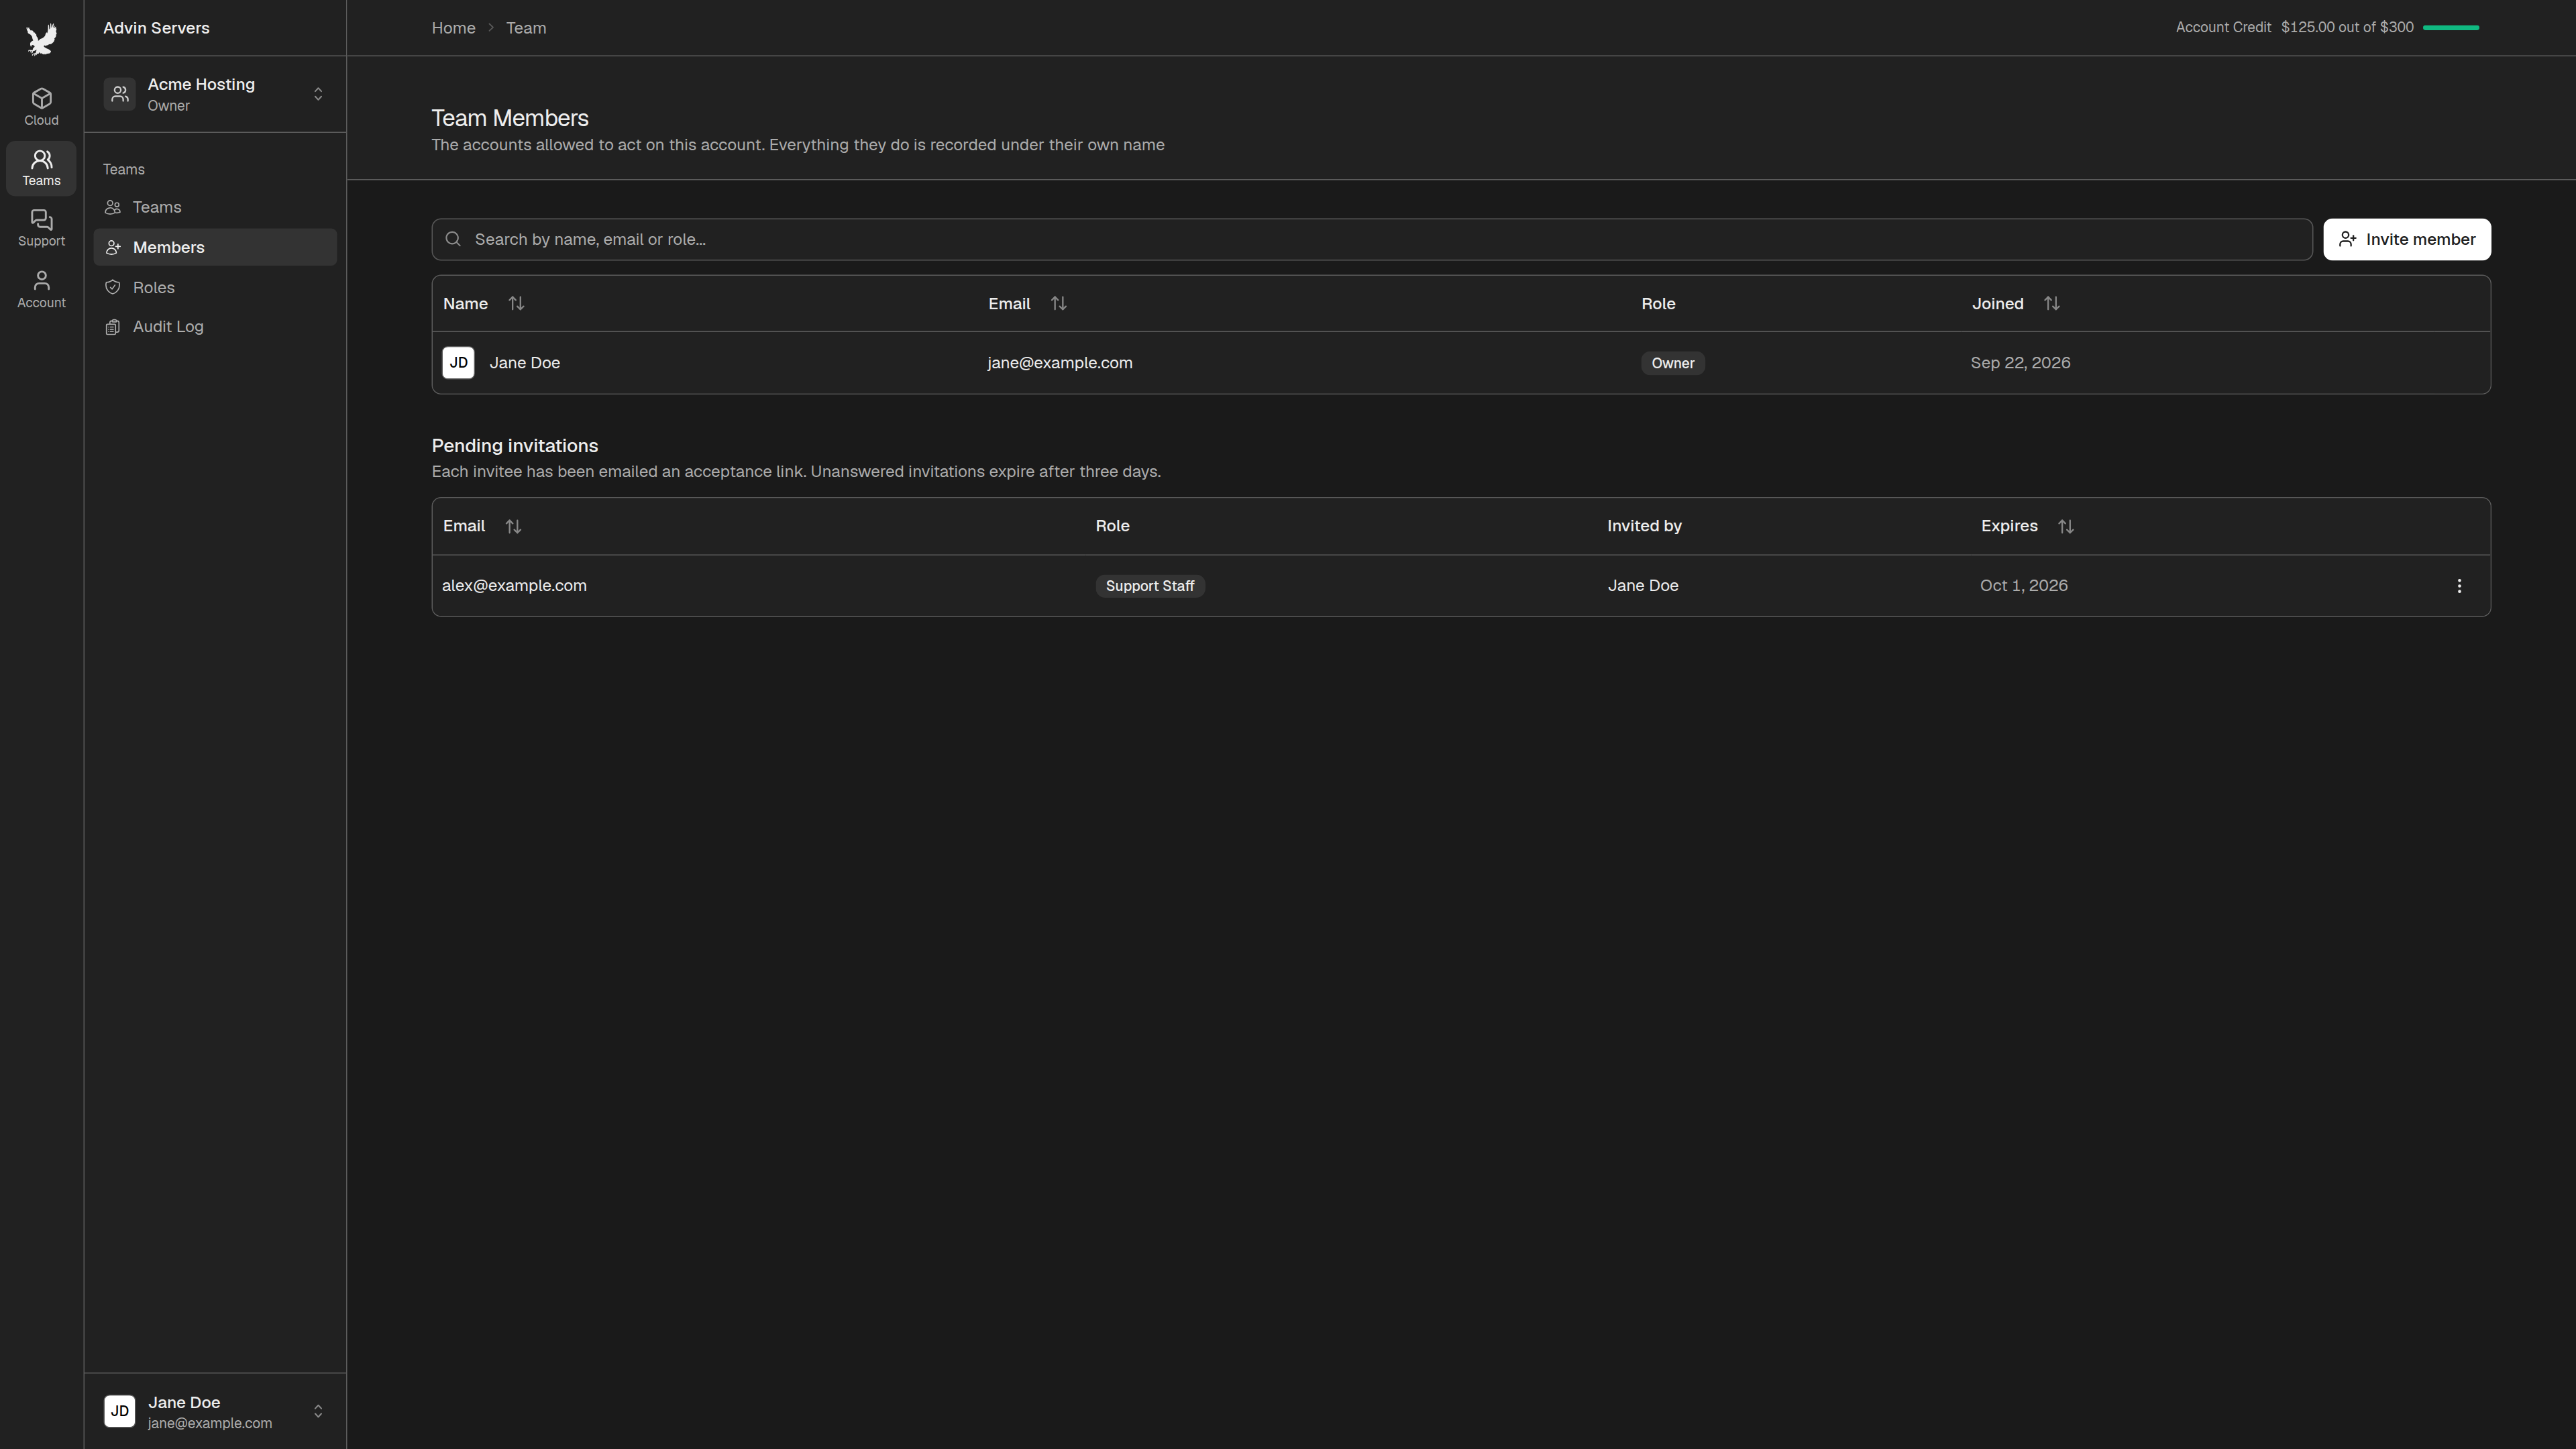Open the Support section in the rail
Image resolution: width=2576 pixels, height=1449 pixels.
coord(41,228)
